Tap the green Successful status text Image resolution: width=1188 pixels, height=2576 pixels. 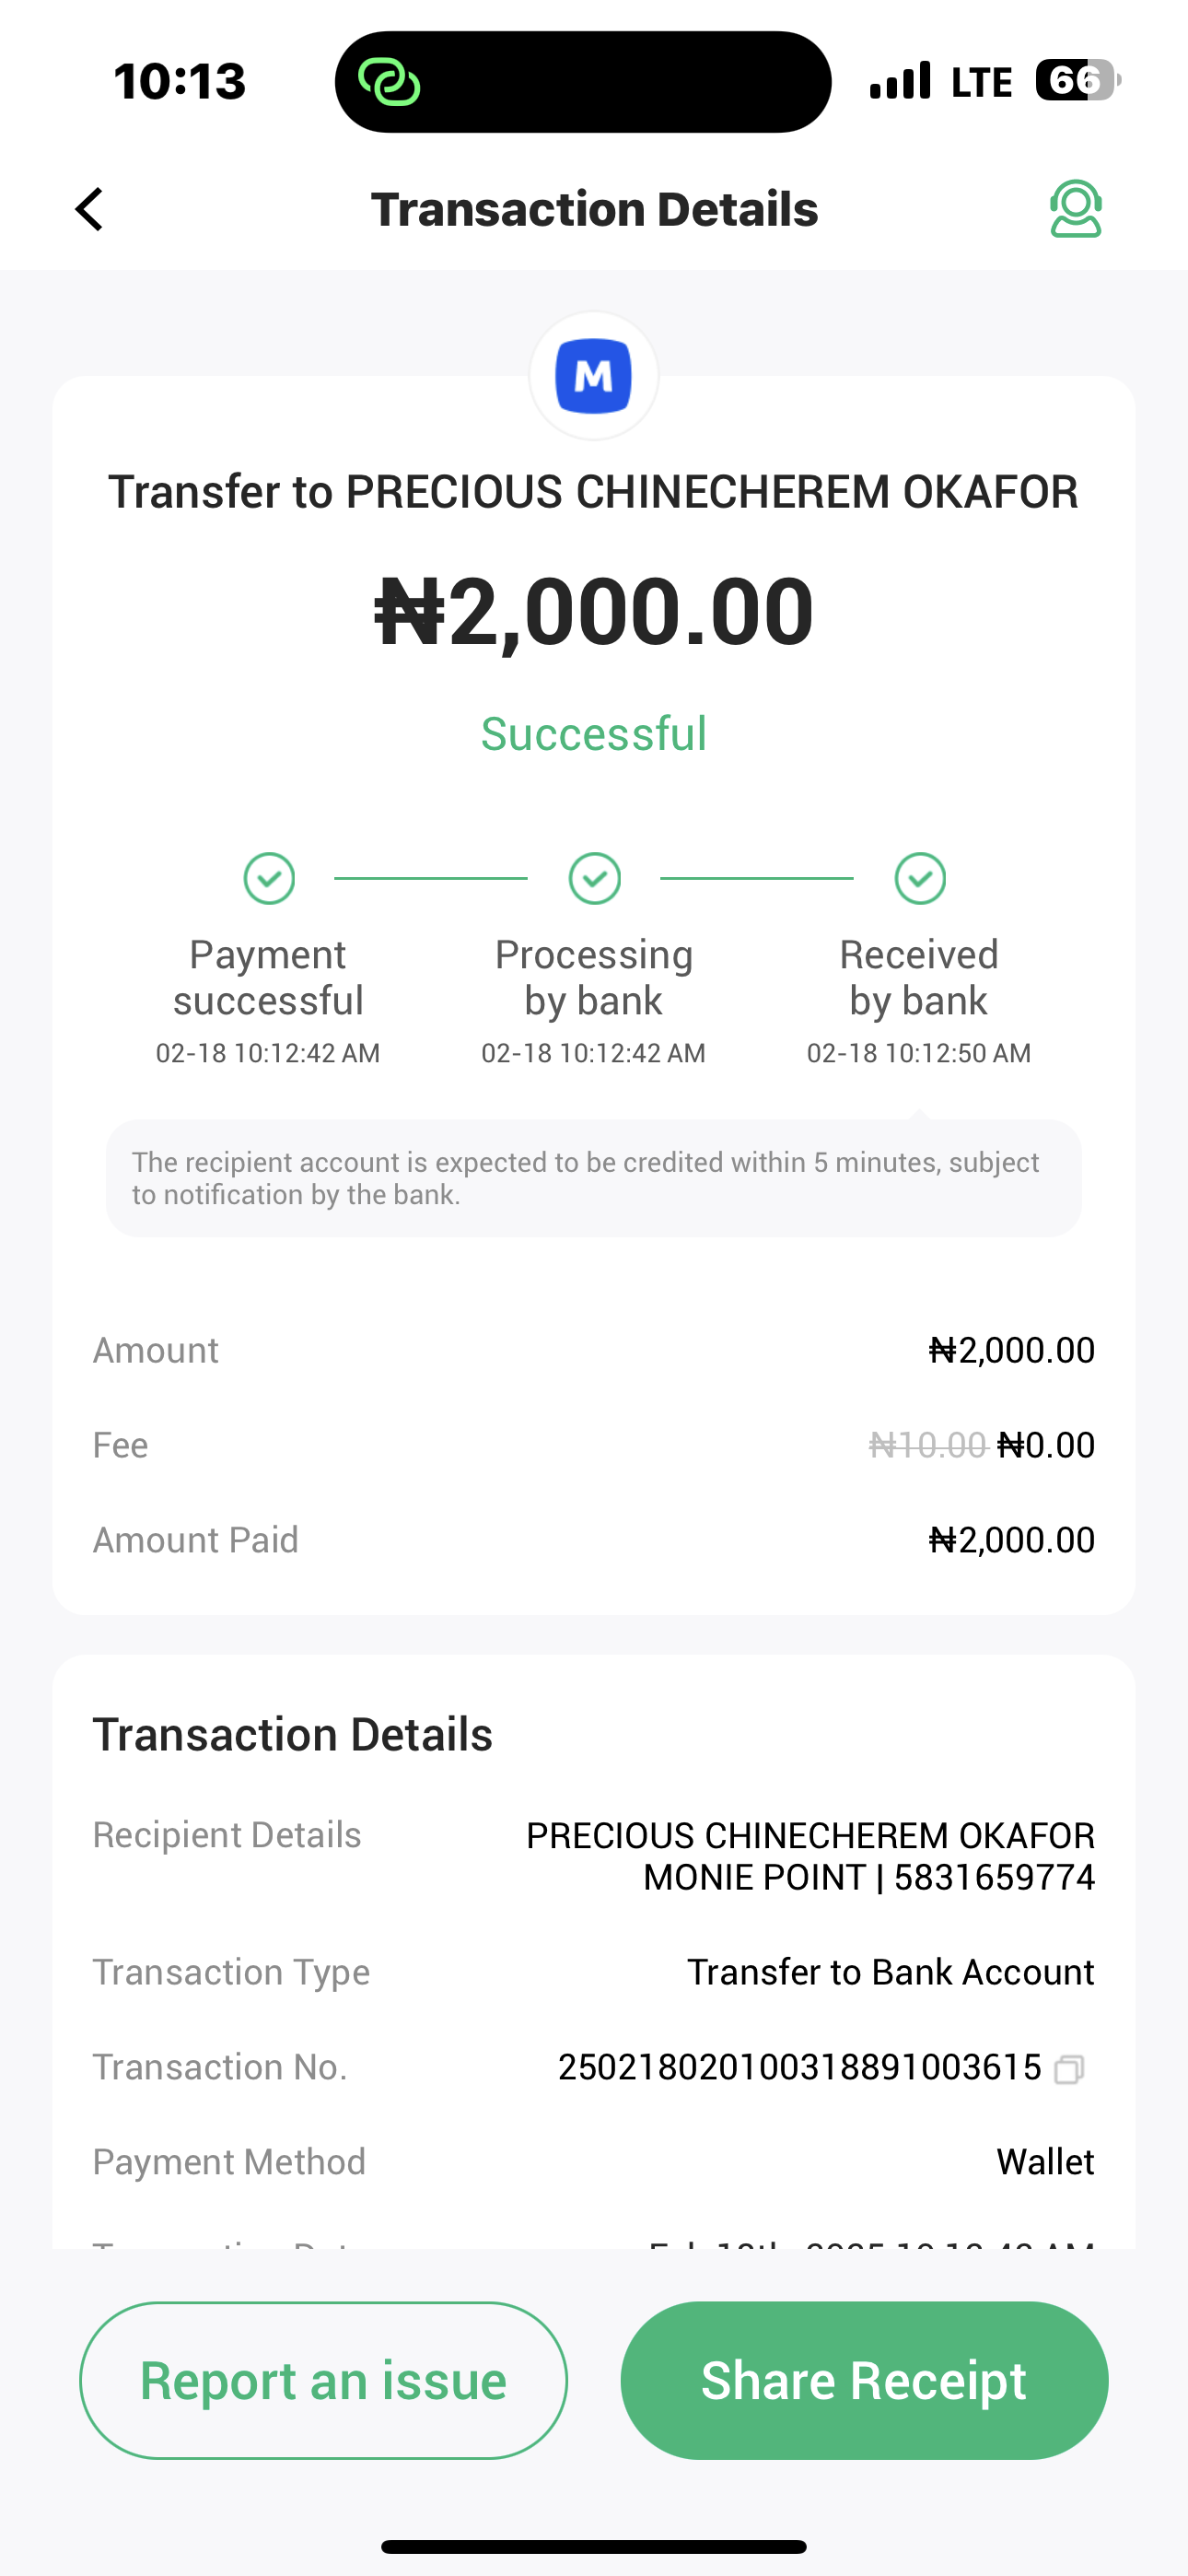(594, 734)
